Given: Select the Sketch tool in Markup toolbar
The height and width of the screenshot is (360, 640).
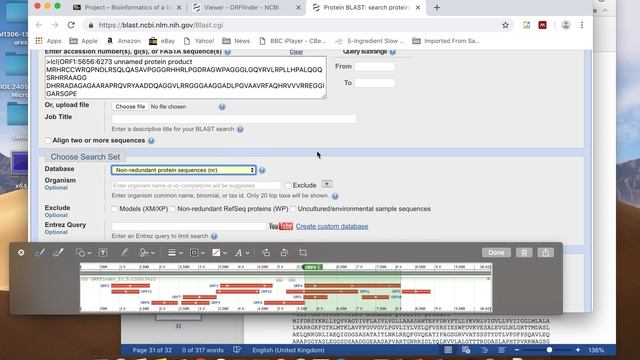Looking at the screenshot, I should 40,253.
